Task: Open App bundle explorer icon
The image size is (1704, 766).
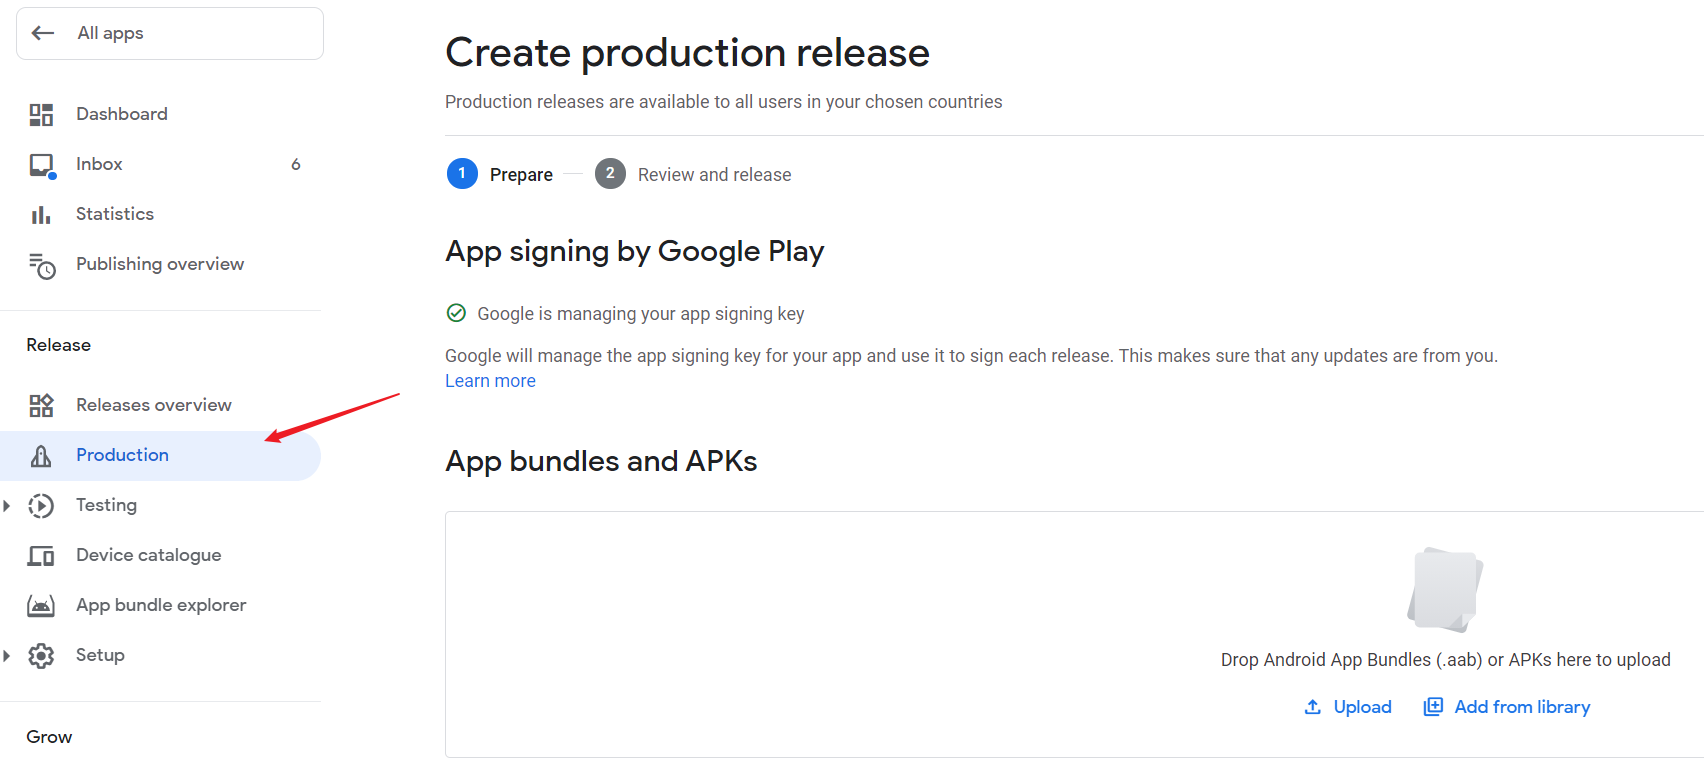Action: 41,604
